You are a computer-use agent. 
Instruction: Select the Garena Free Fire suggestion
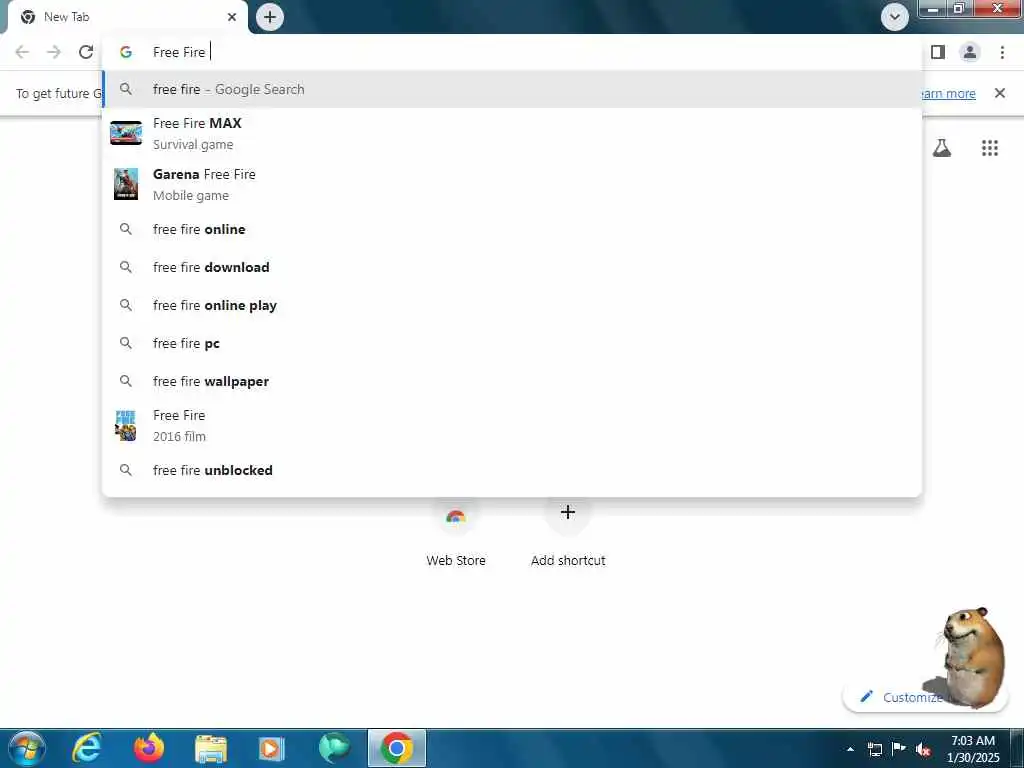pyautogui.click(x=512, y=184)
